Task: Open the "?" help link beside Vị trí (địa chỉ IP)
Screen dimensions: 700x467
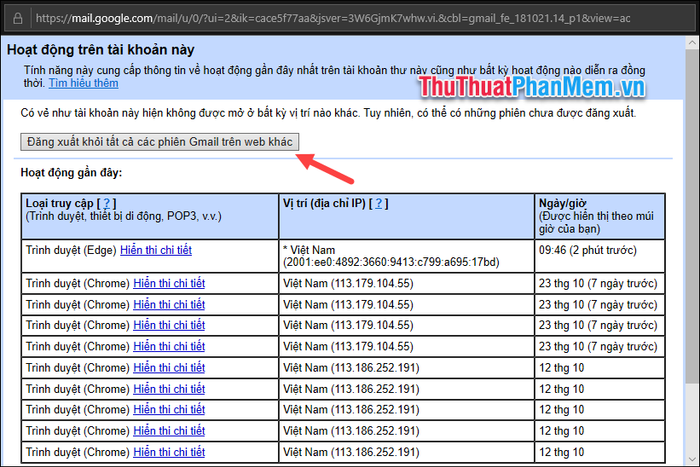Action: 379,204
